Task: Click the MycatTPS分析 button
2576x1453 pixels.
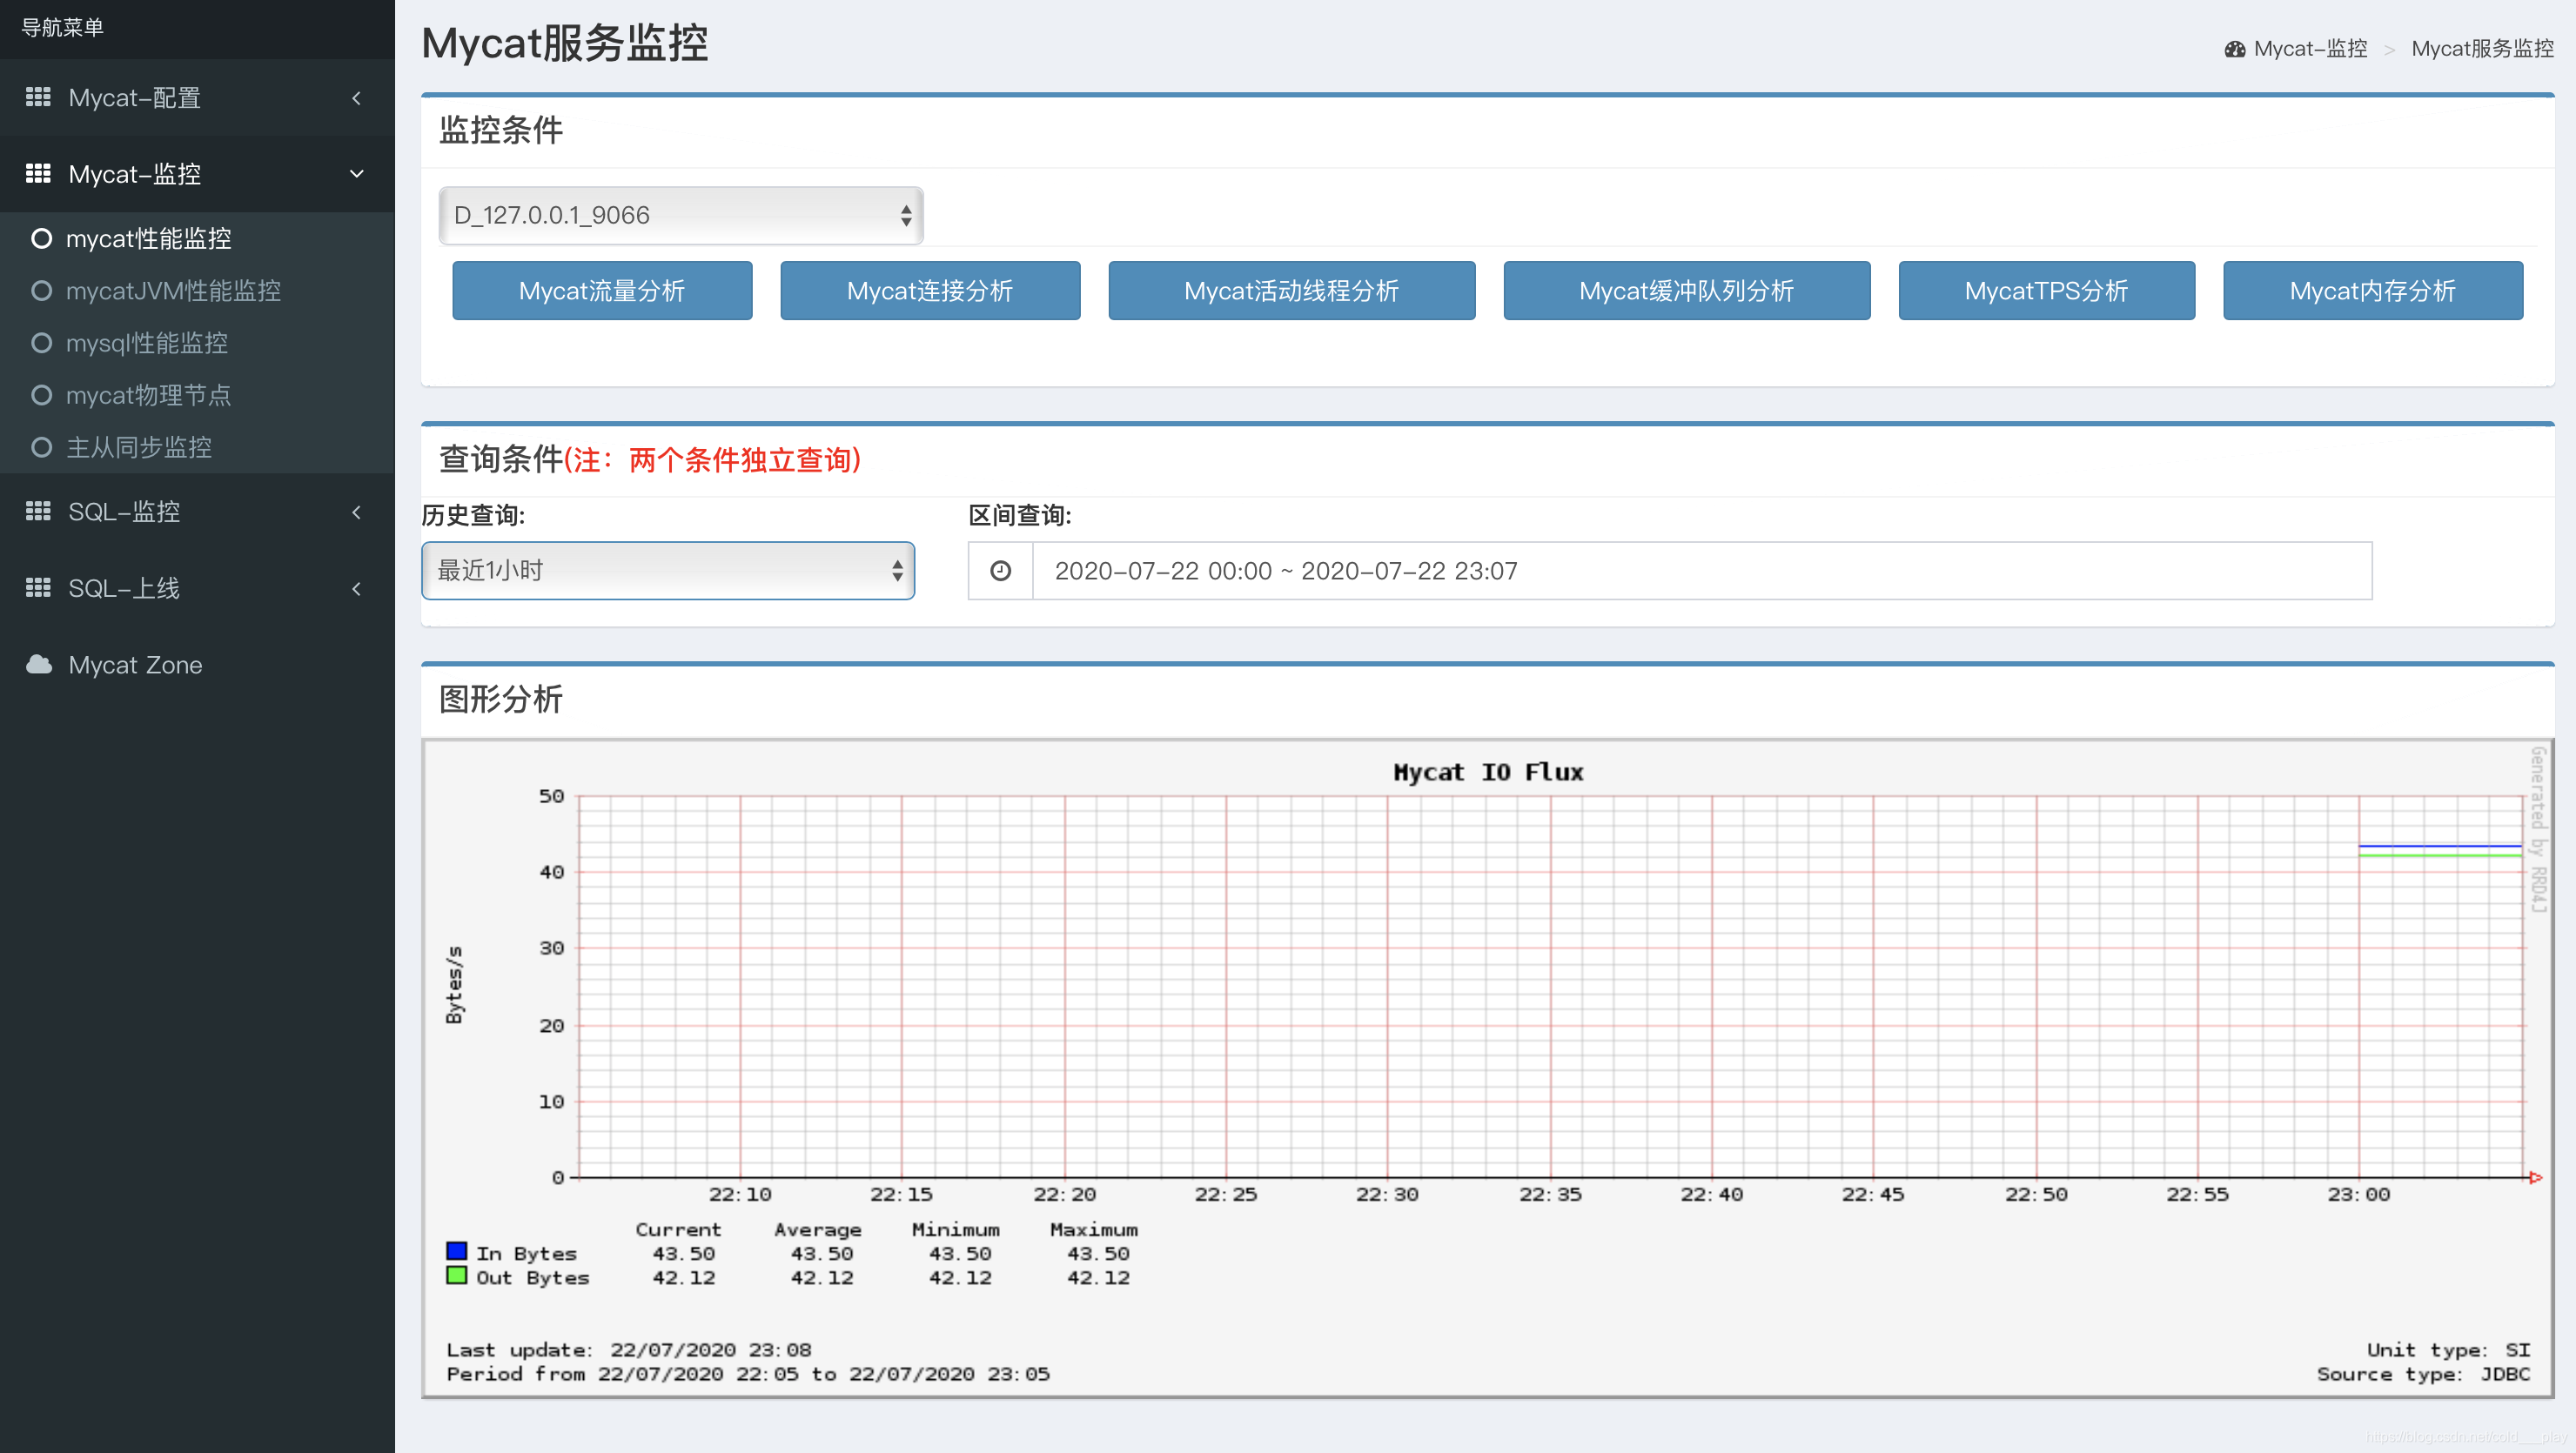Action: pyautogui.click(x=2046, y=290)
